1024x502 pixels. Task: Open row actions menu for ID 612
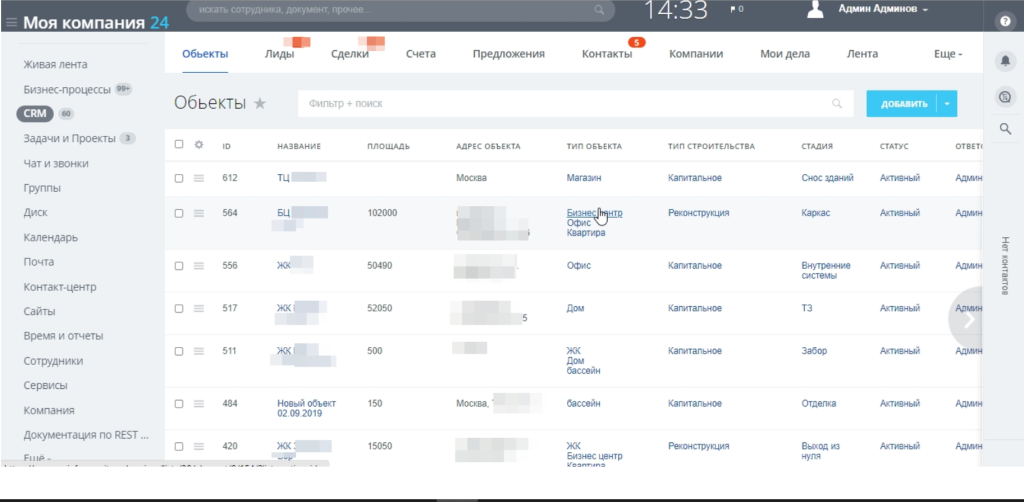[x=199, y=178]
